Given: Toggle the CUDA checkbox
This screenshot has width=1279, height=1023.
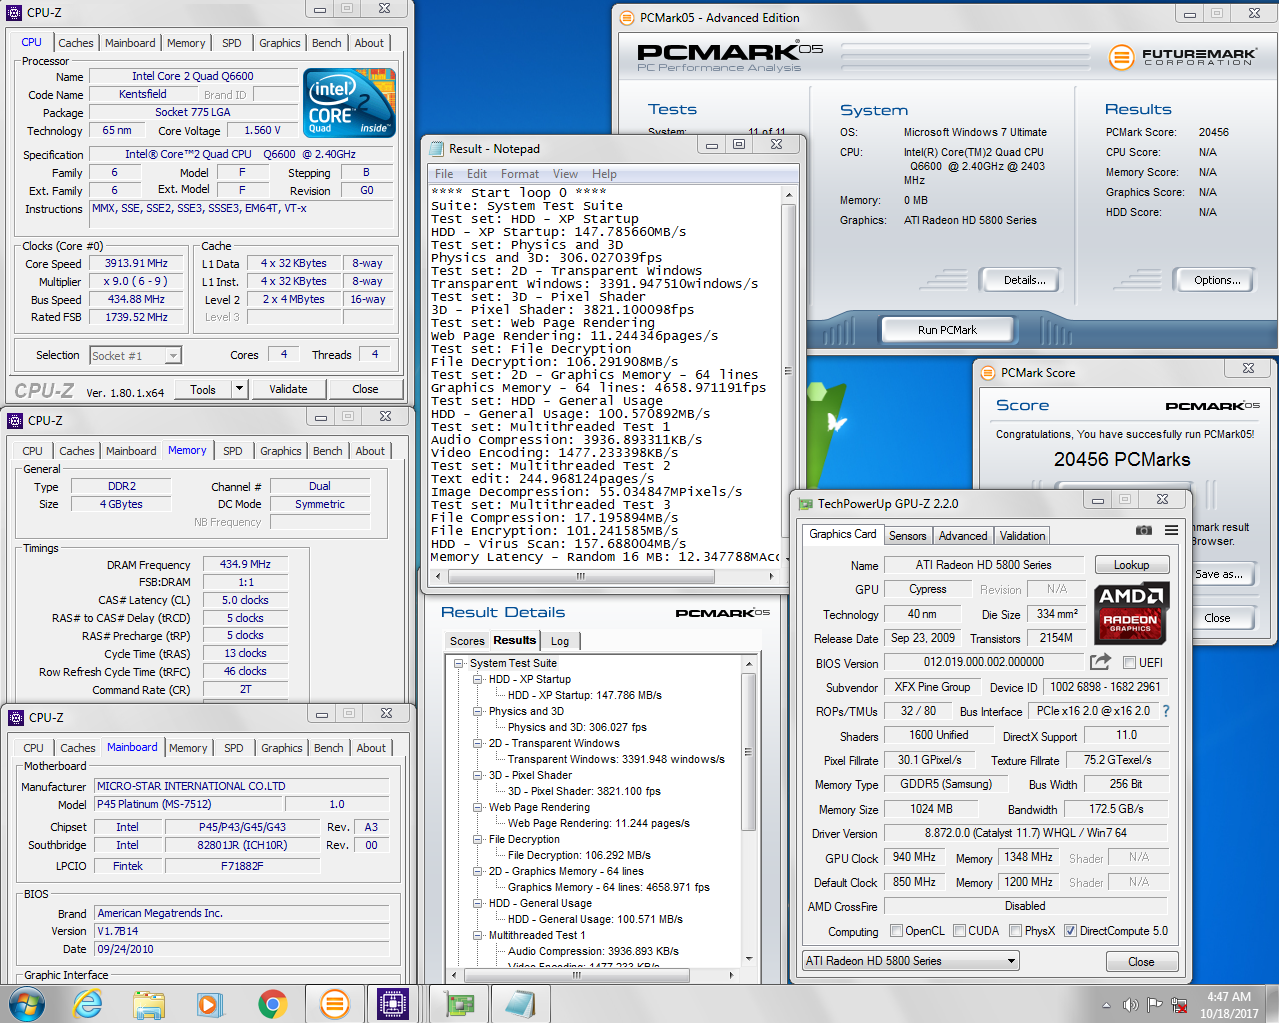Looking at the screenshot, I should click(959, 931).
